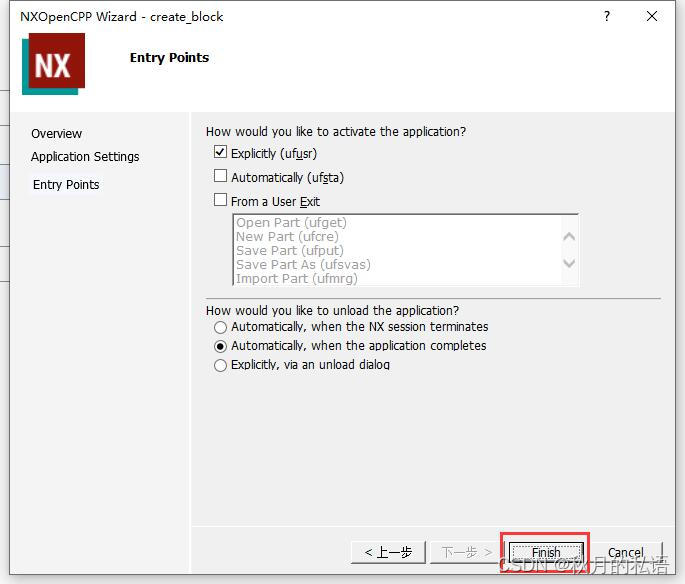Select the Entry Points page
This screenshot has width=685, height=584.
click(66, 185)
